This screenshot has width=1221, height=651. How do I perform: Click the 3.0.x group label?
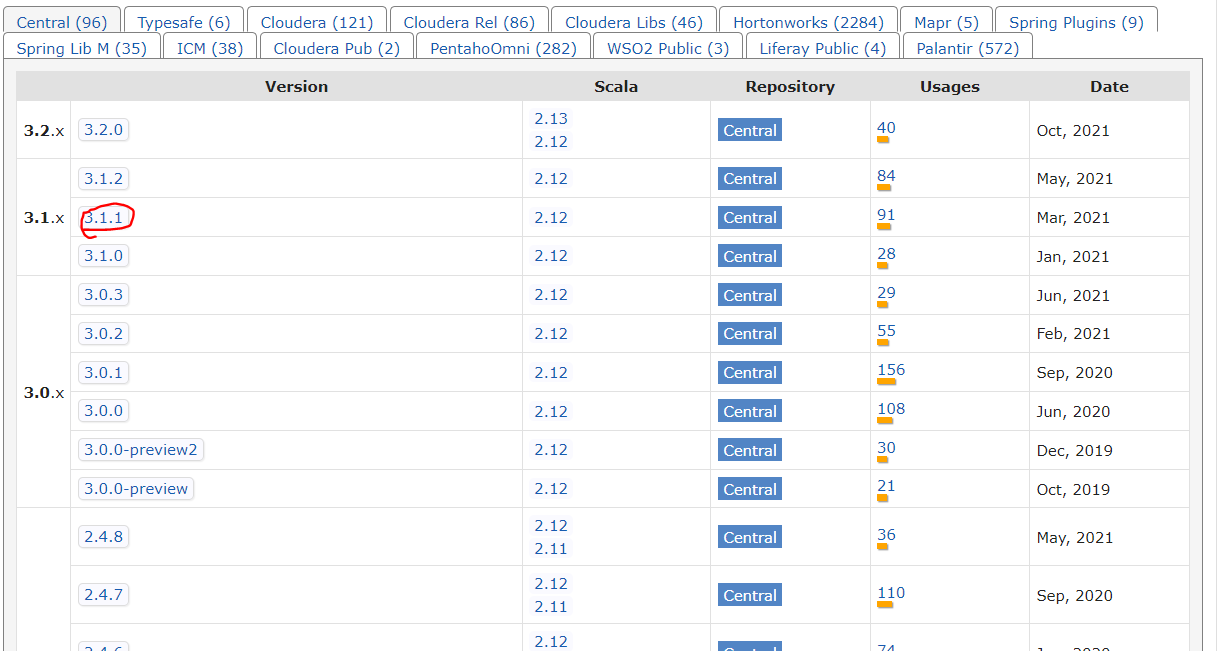click(44, 392)
